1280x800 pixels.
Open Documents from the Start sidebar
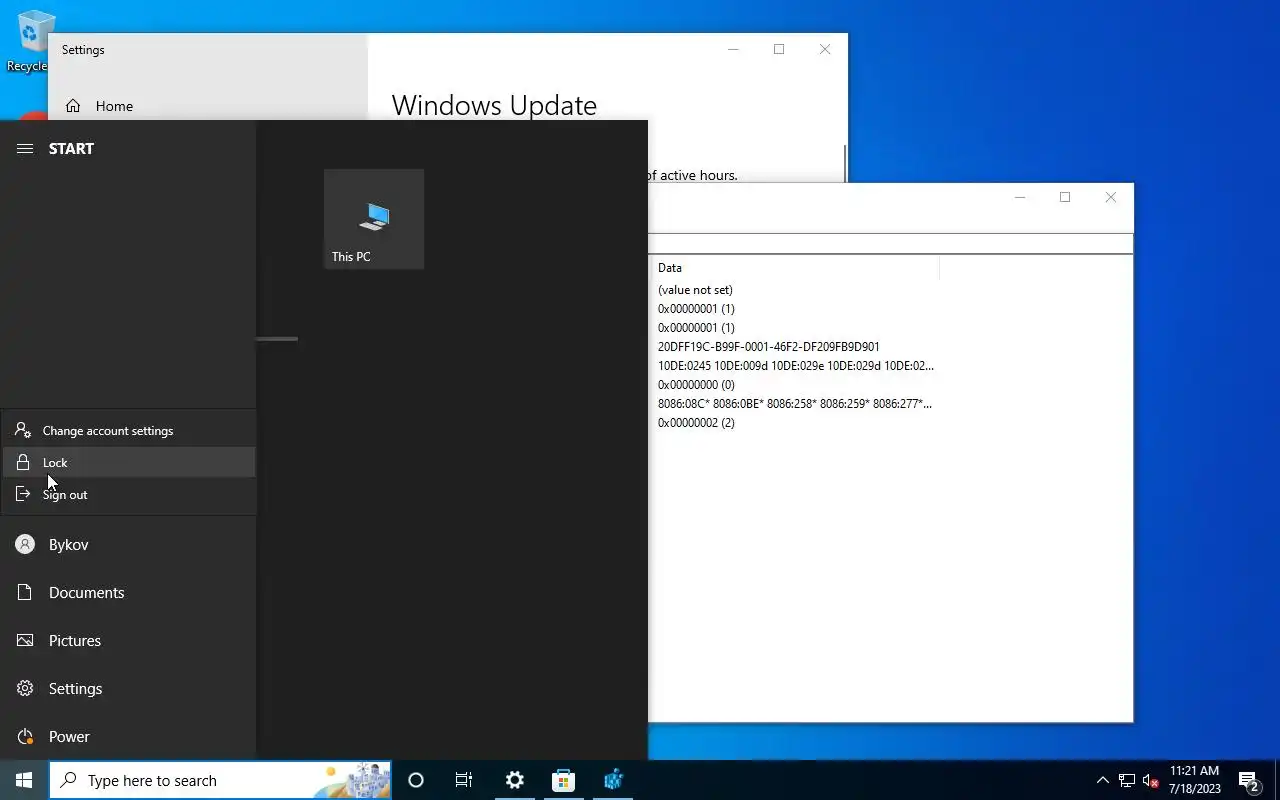tap(128, 592)
